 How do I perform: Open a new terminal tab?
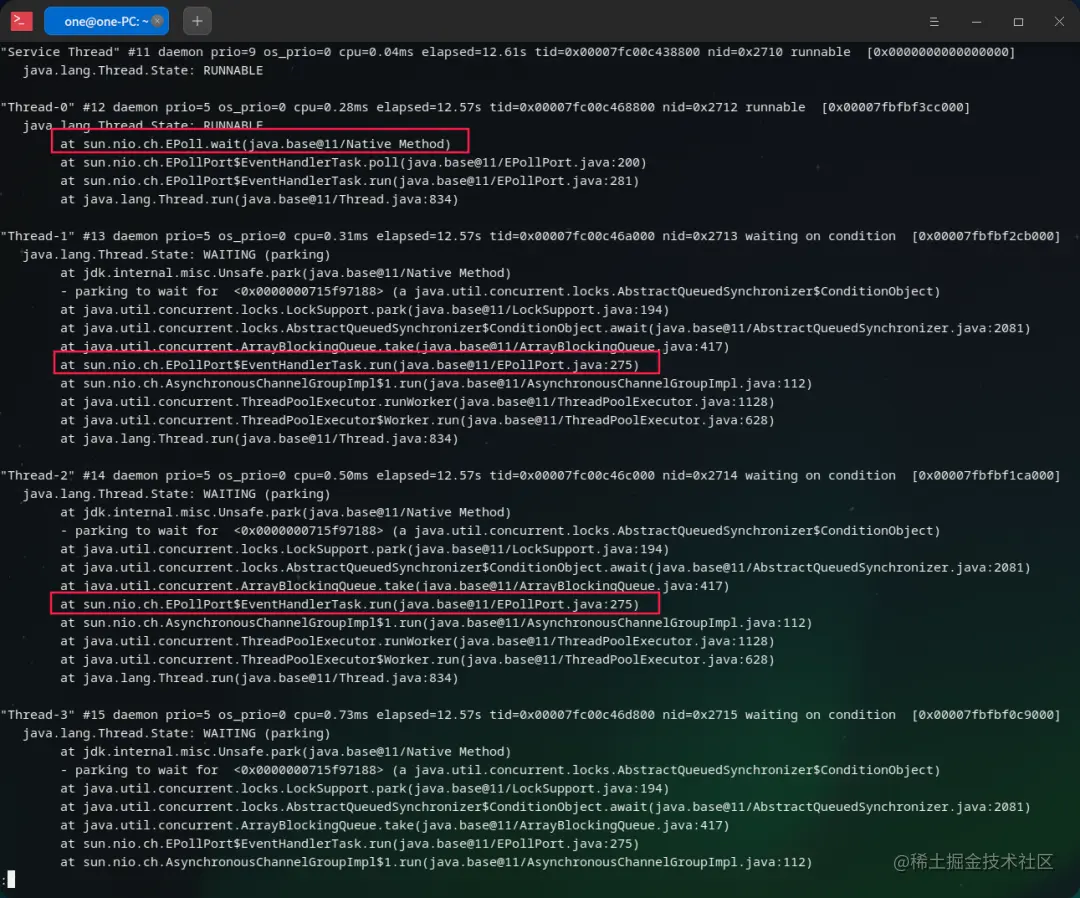pyautogui.click(x=197, y=21)
